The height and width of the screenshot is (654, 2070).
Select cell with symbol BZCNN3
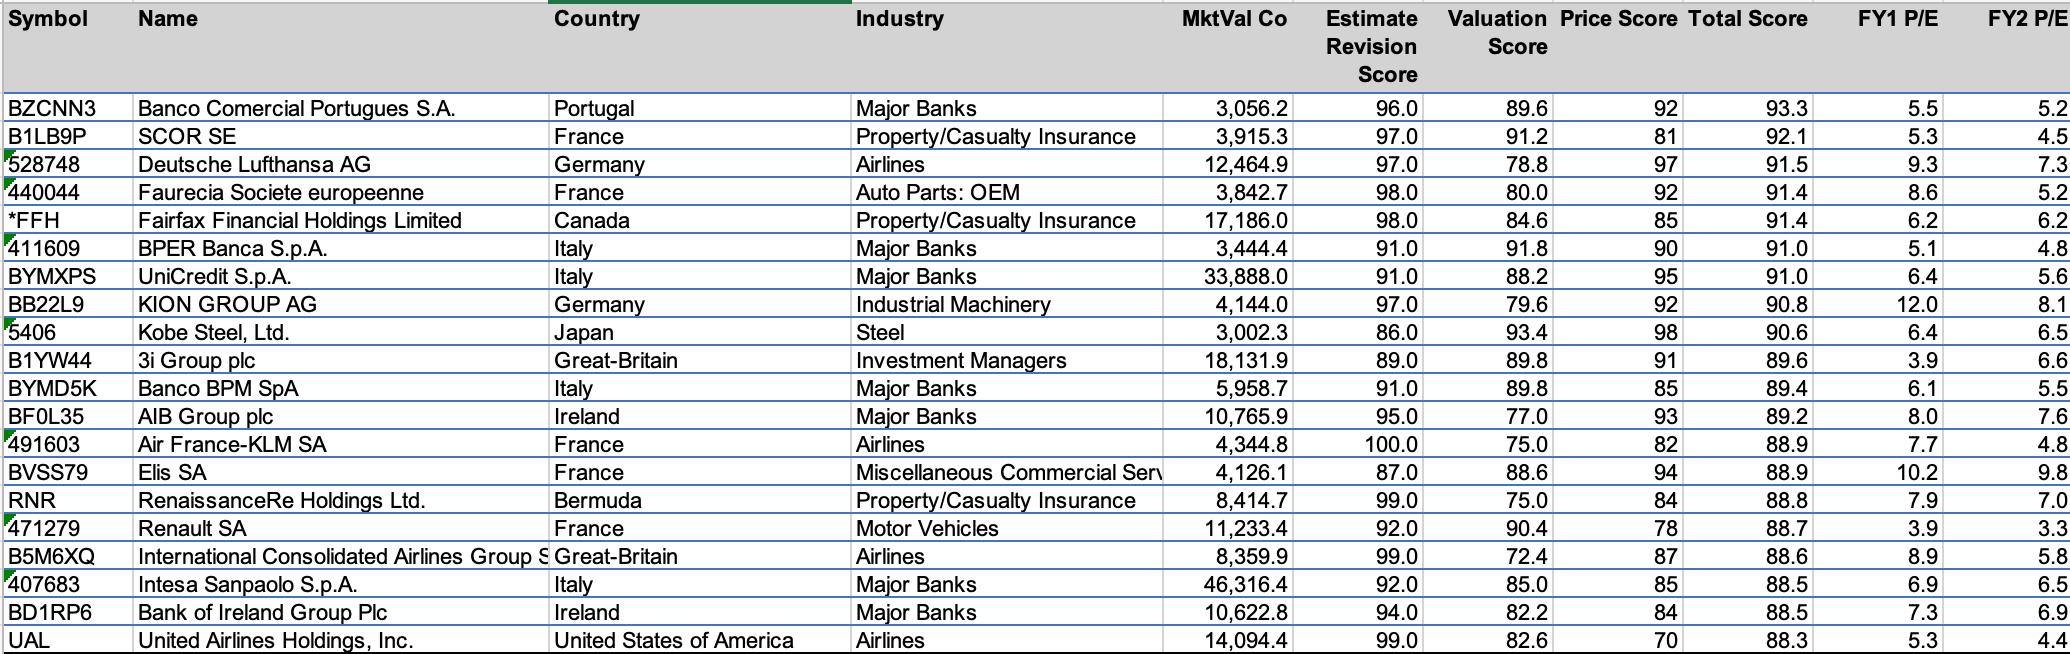(67, 108)
